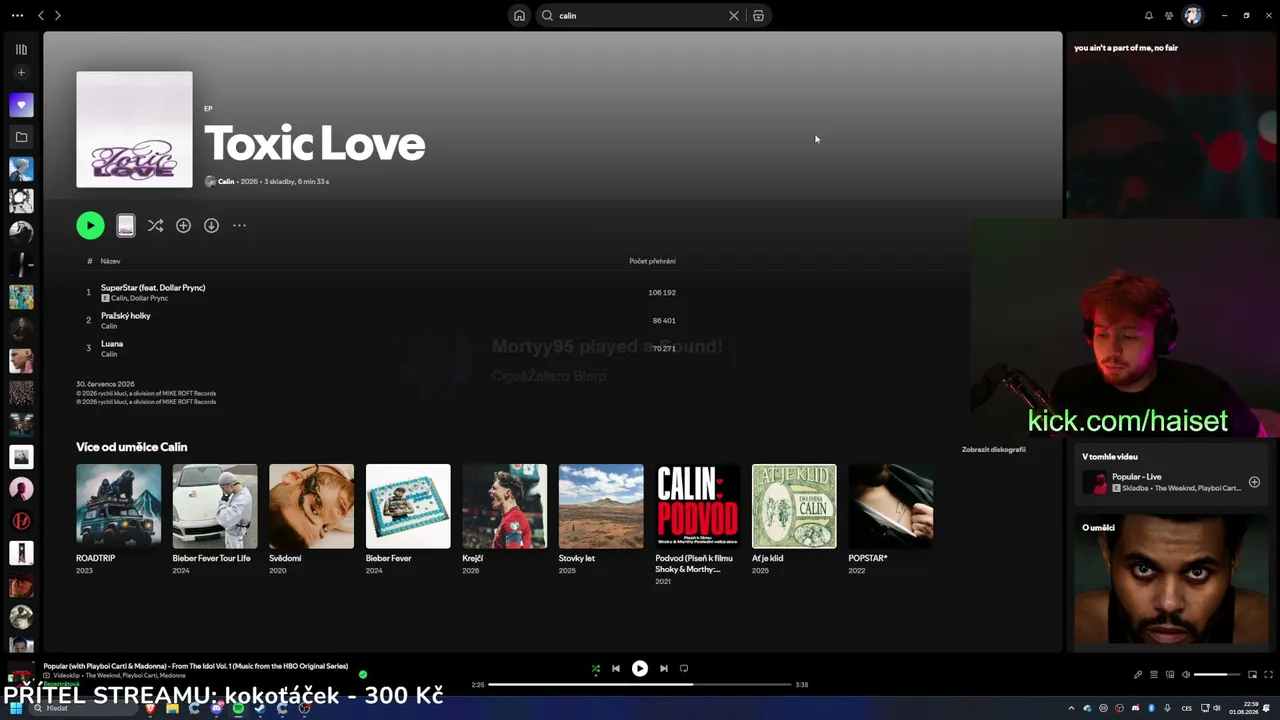
Task: Open the Toxic Love cover art
Action: [x=134, y=129]
